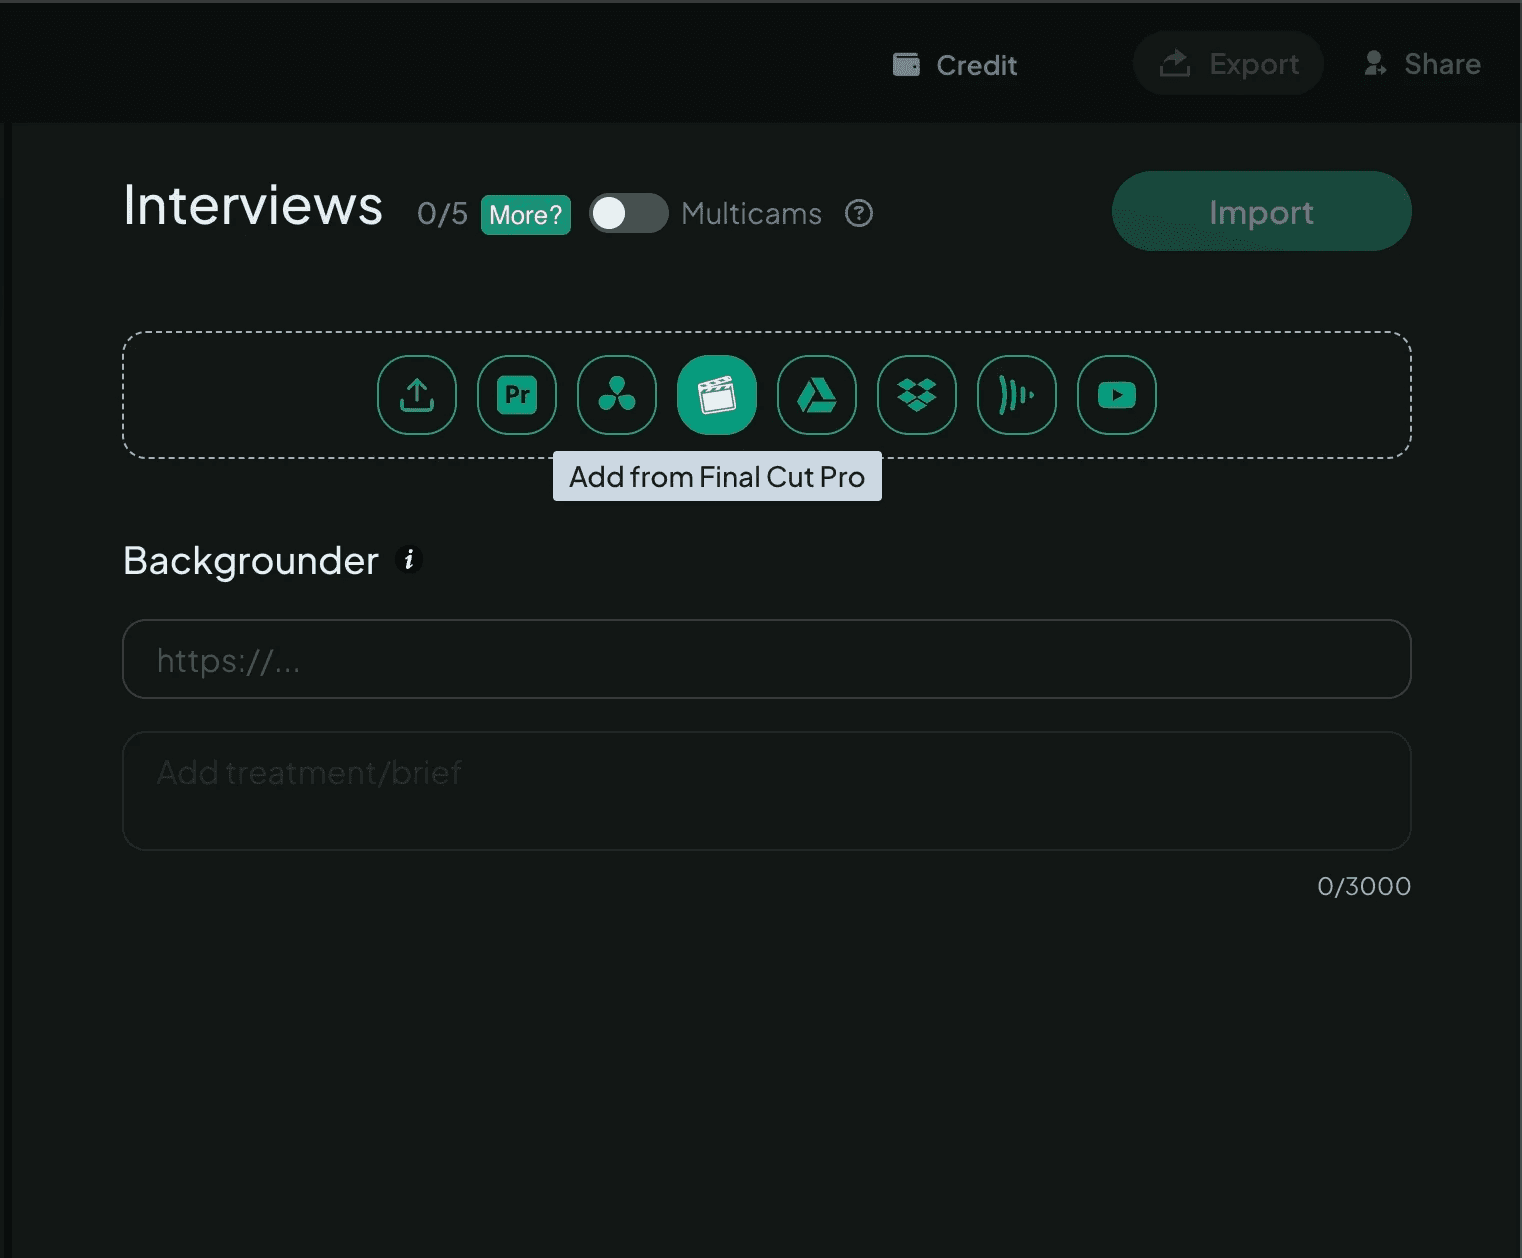This screenshot has width=1522, height=1258.
Task: Click the Import button
Action: tap(1261, 211)
